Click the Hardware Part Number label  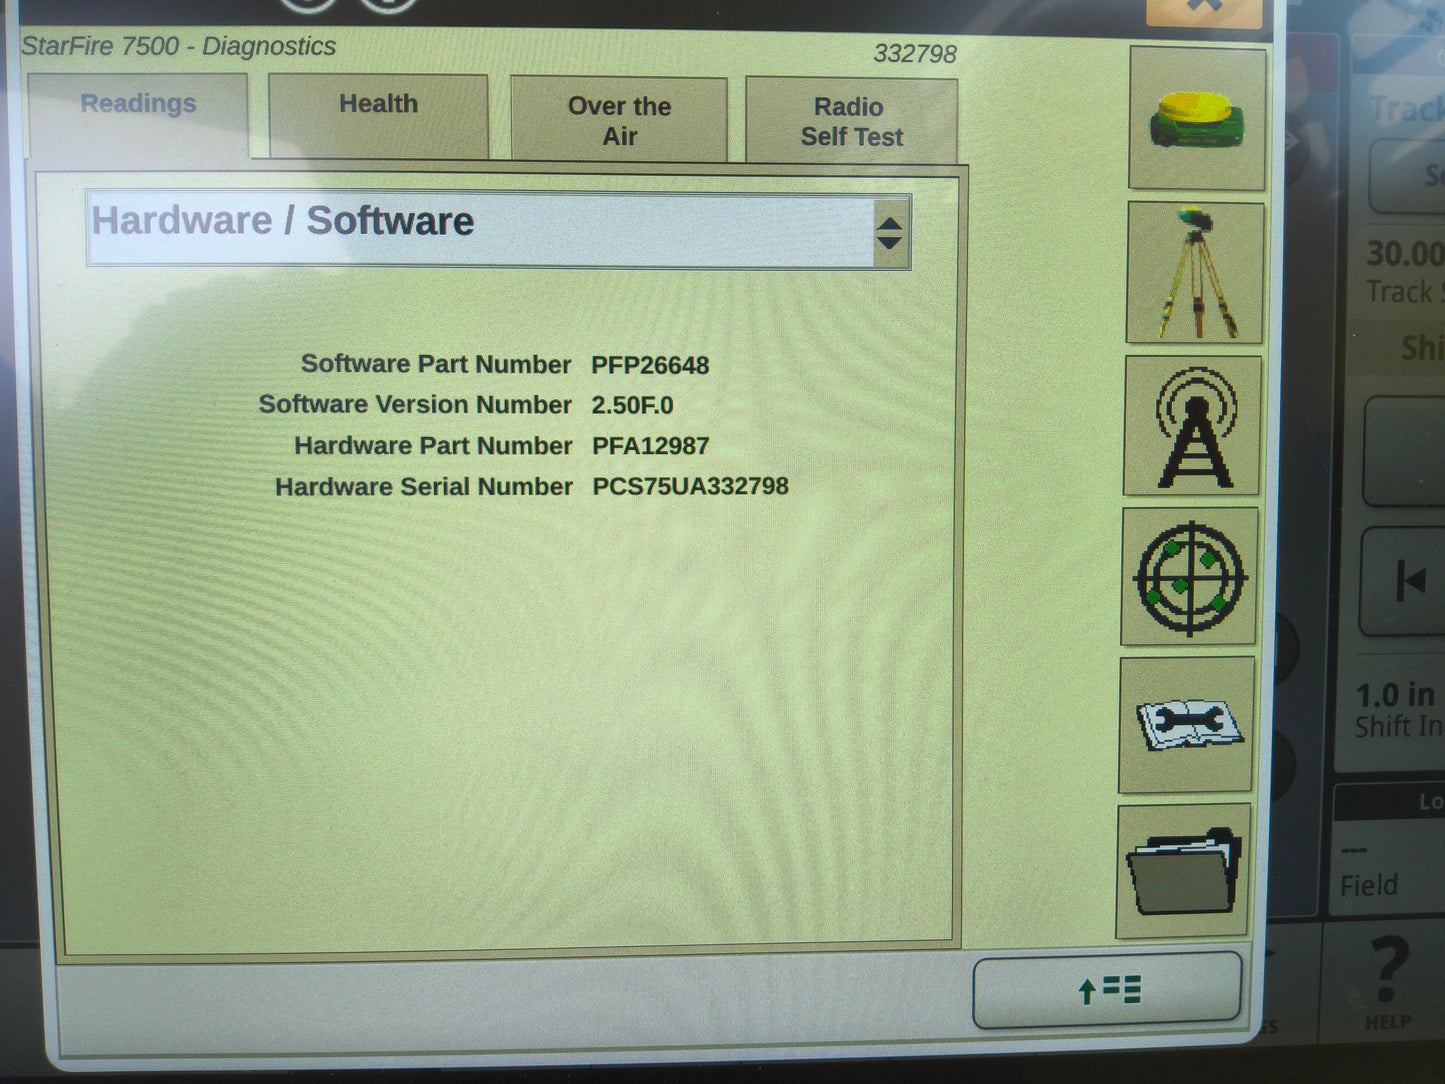(x=433, y=445)
